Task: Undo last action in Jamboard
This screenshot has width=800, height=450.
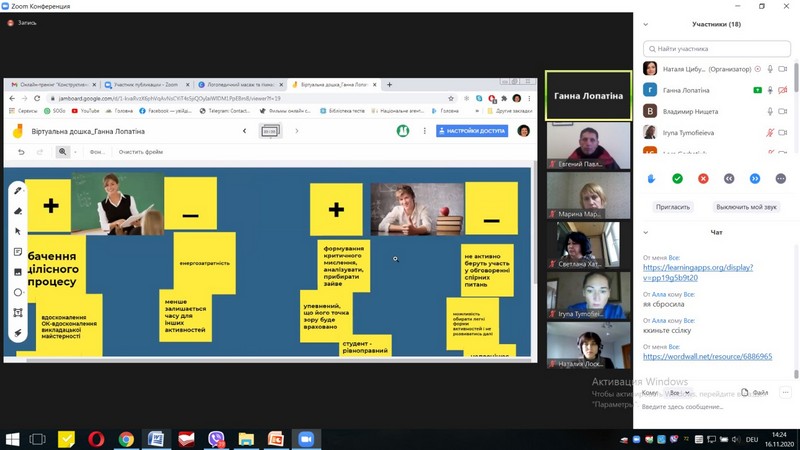Action: (x=21, y=152)
